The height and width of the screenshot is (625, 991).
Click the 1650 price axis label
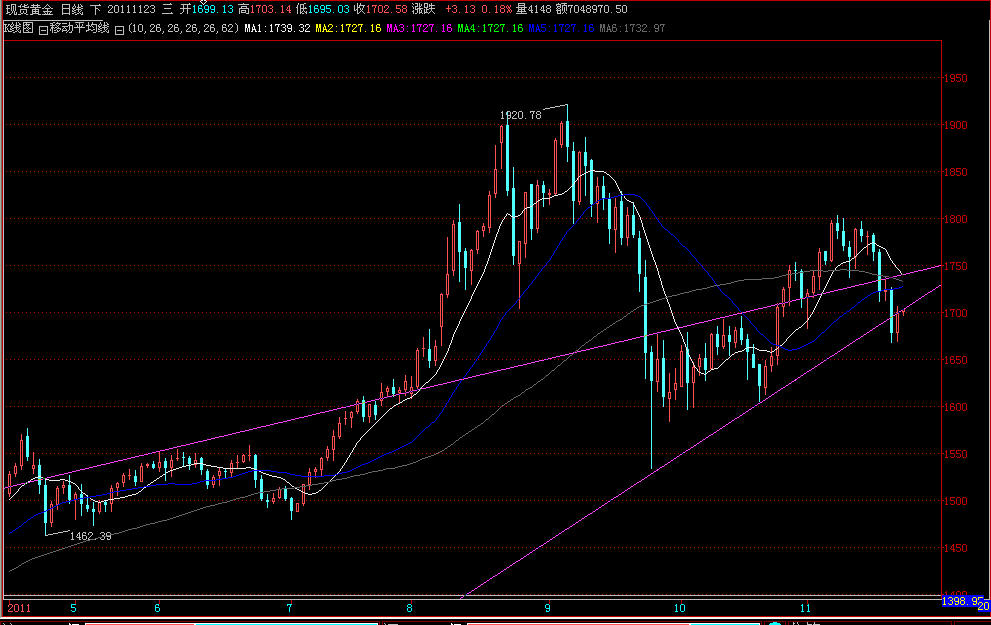955,360
